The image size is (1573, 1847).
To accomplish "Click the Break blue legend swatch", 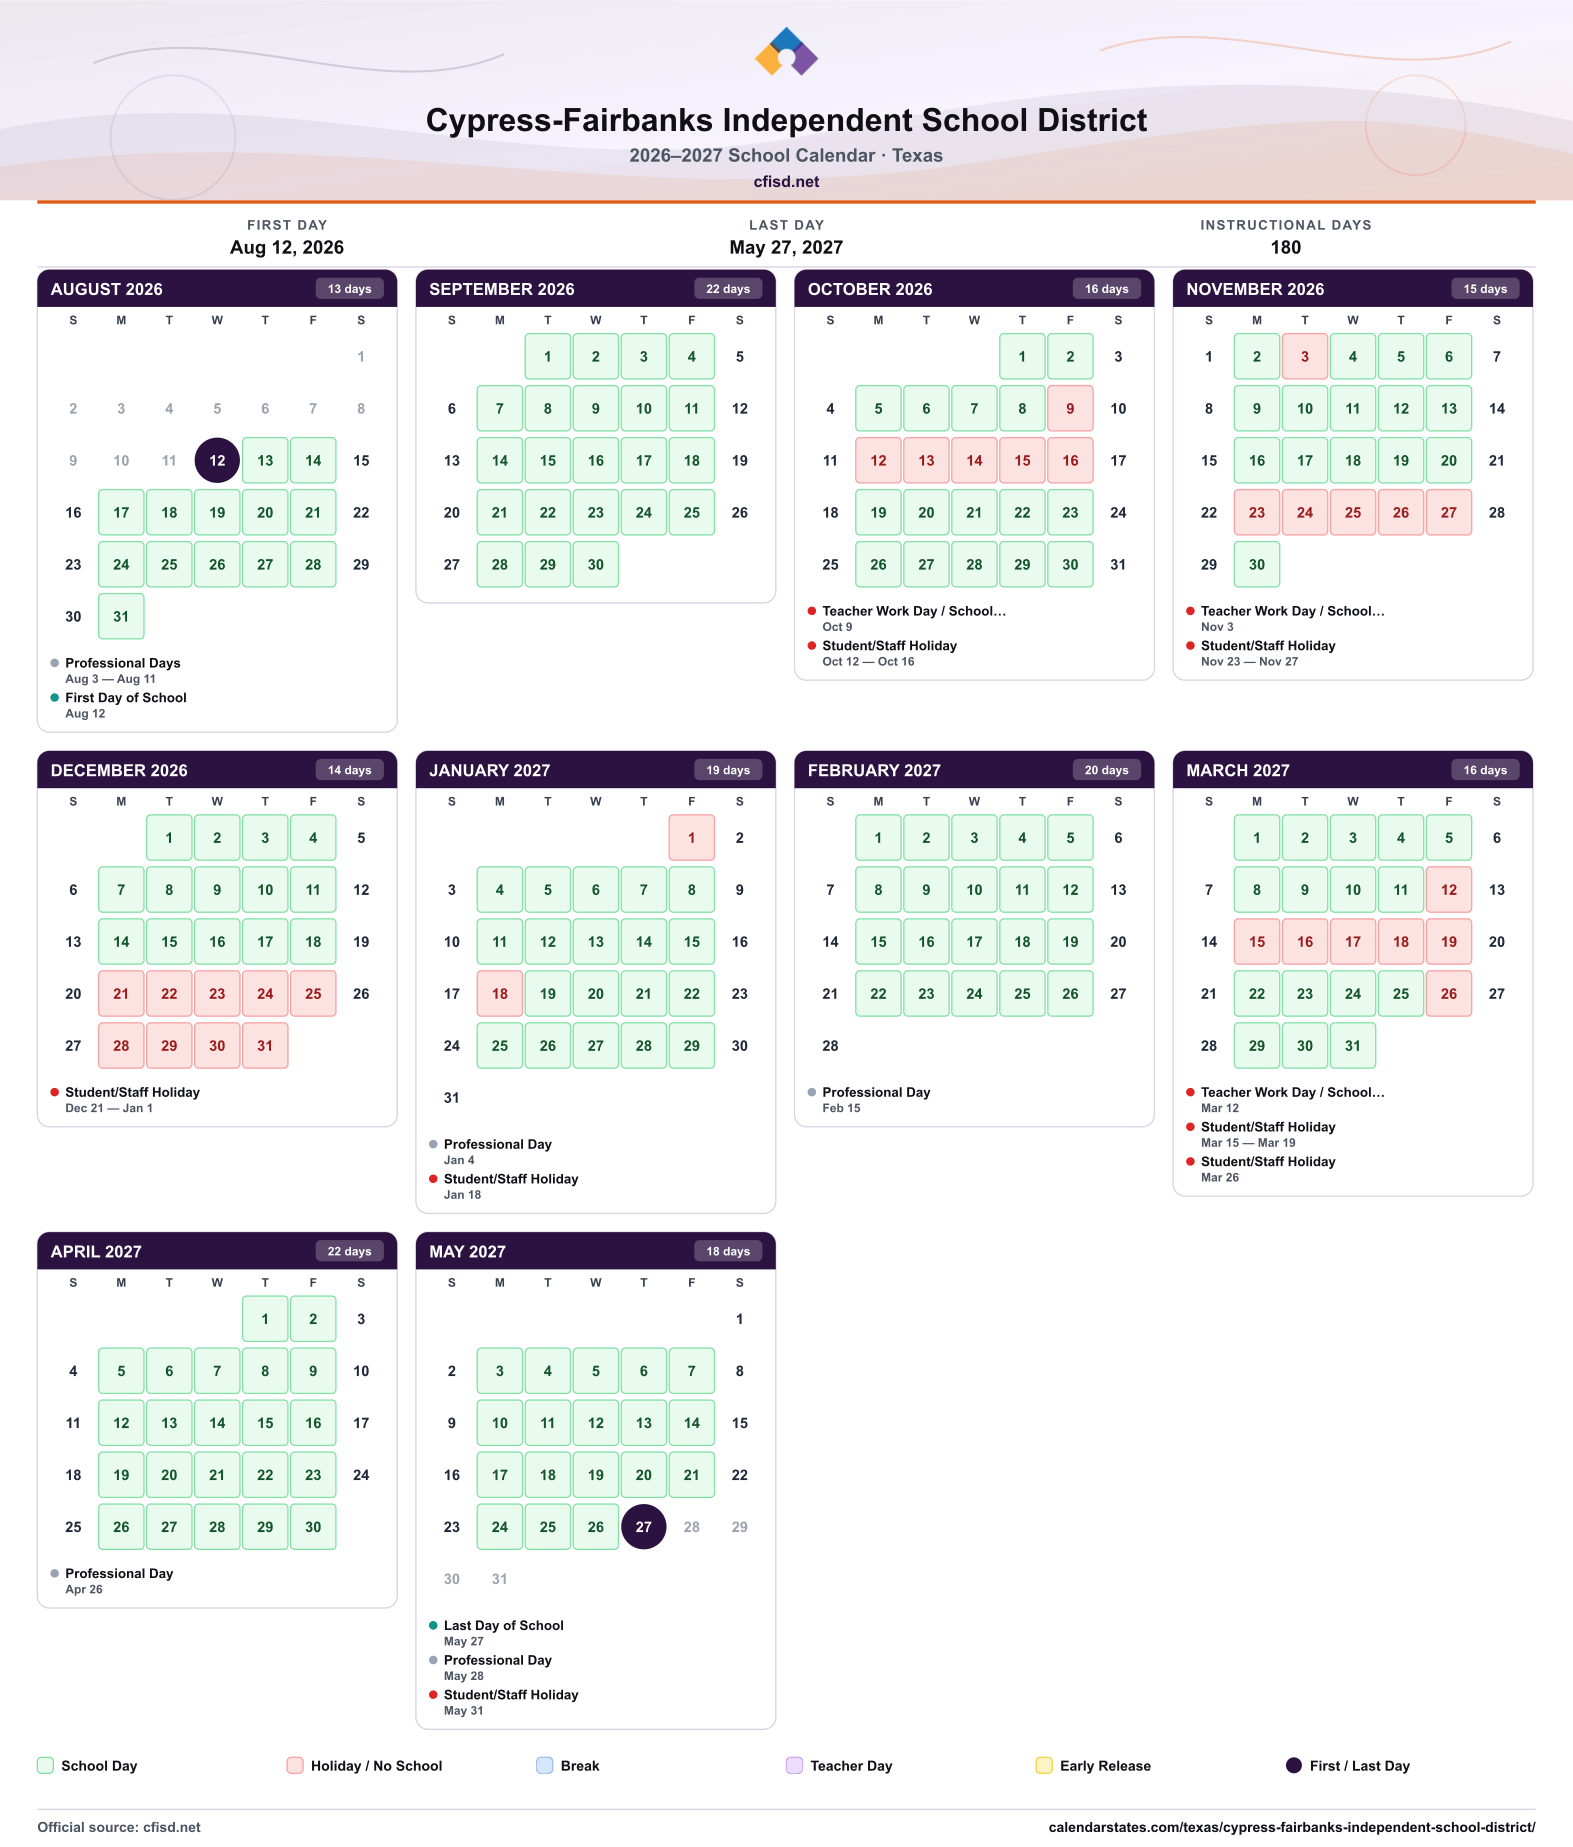I will tap(545, 1765).
